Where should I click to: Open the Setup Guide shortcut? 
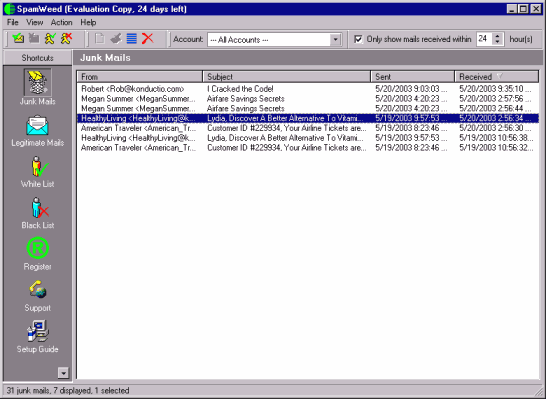38,337
